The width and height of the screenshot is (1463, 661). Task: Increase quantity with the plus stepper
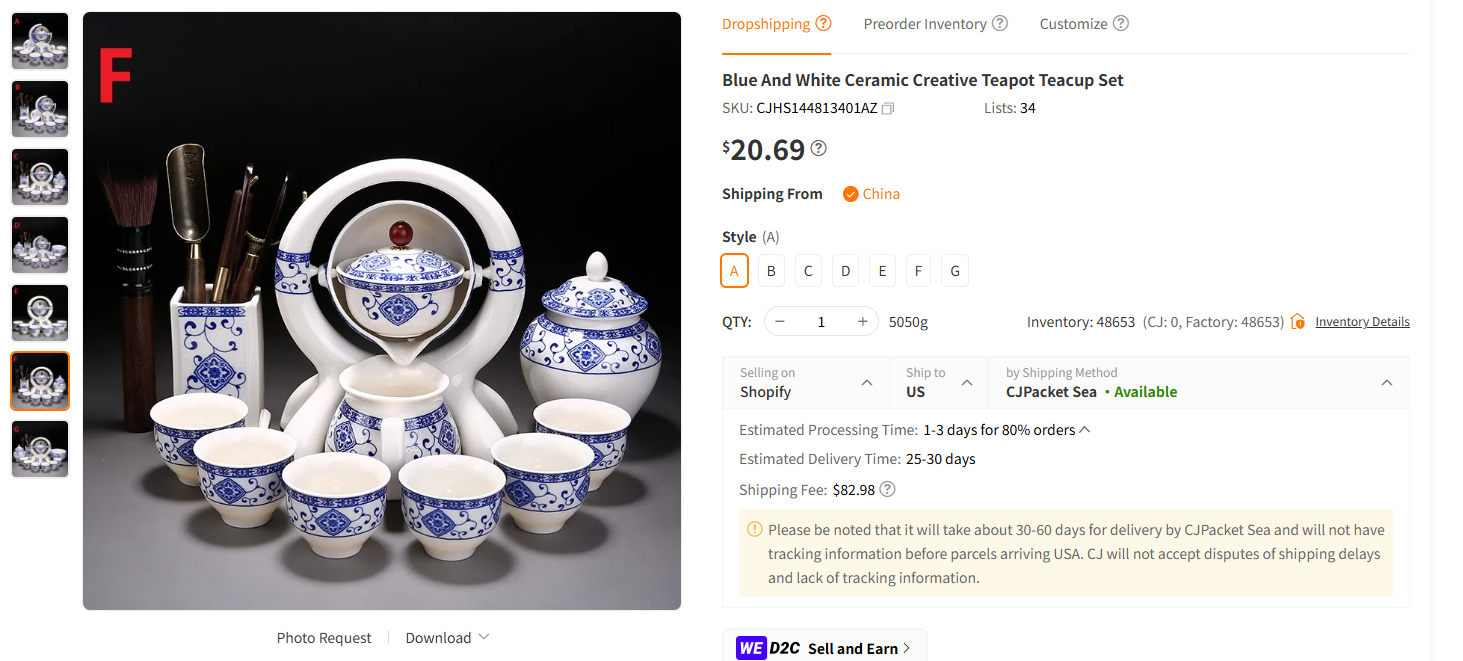[862, 321]
